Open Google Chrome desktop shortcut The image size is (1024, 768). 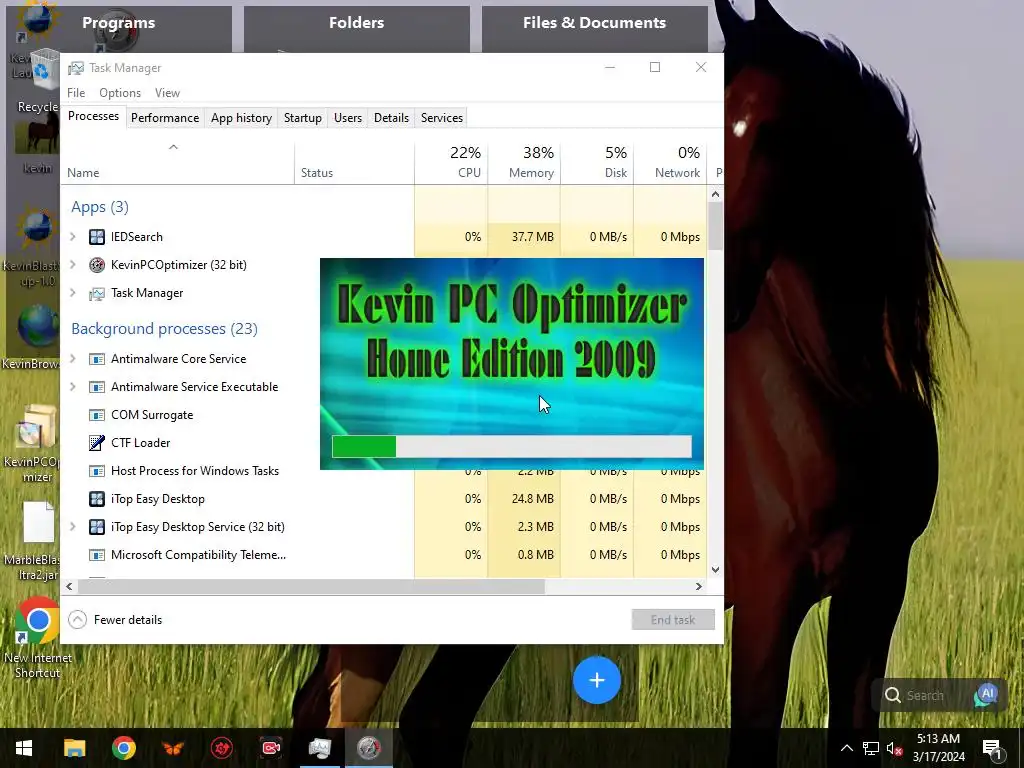38,620
